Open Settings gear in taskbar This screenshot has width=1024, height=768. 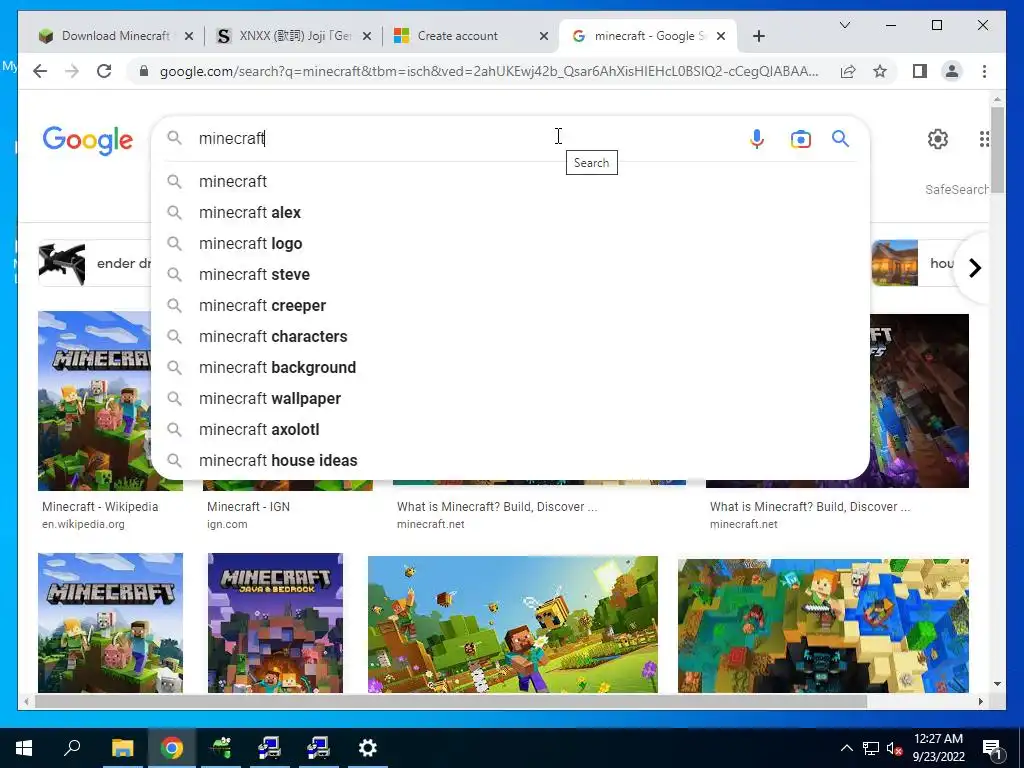pos(368,748)
